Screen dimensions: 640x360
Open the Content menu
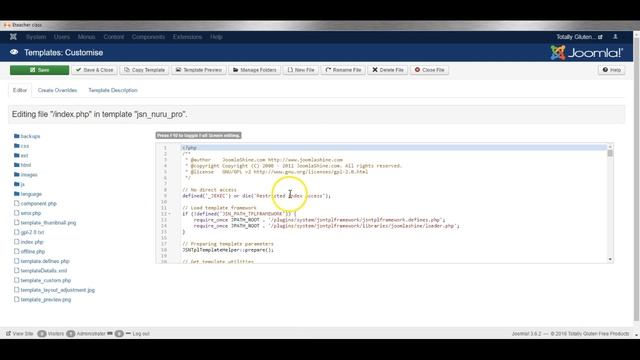[113, 37]
